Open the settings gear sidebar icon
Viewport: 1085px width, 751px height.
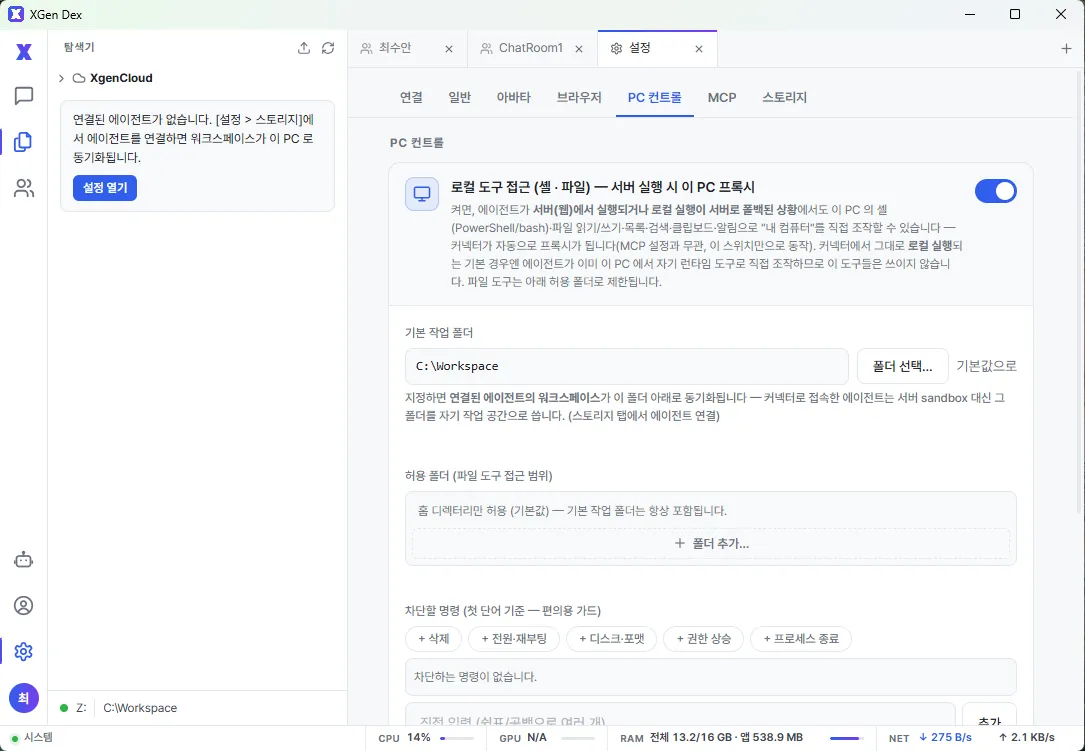click(24, 651)
